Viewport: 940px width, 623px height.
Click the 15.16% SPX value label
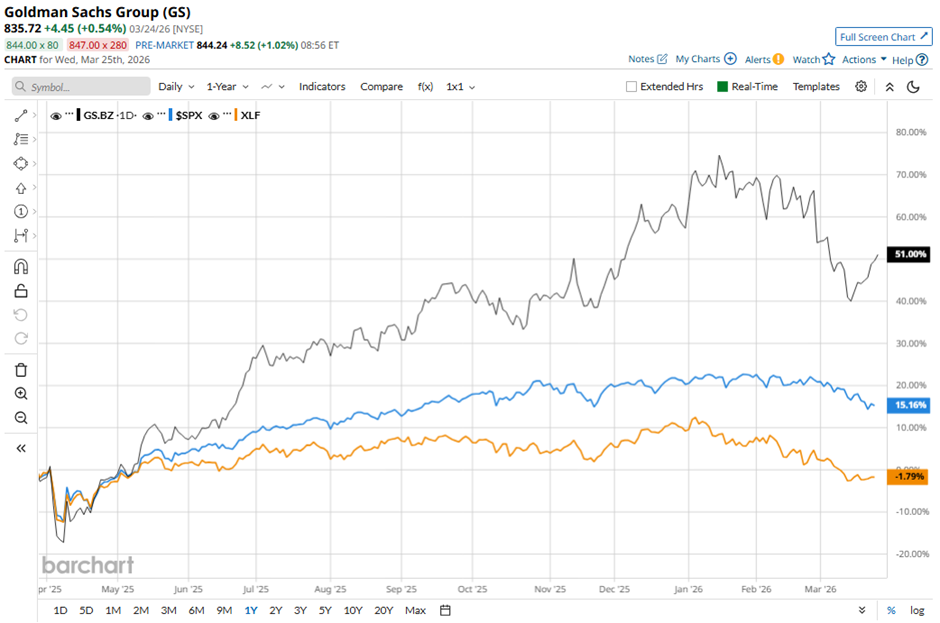[x=909, y=405]
